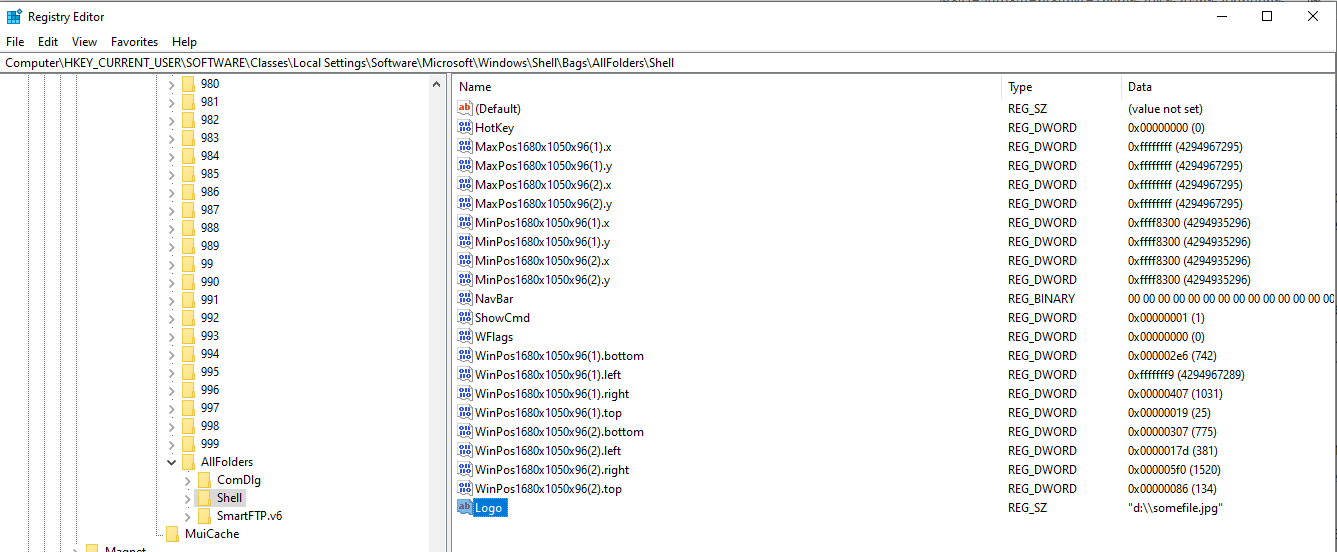Click the Shell folder icon in tree
1337x552 pixels.
pos(204,498)
